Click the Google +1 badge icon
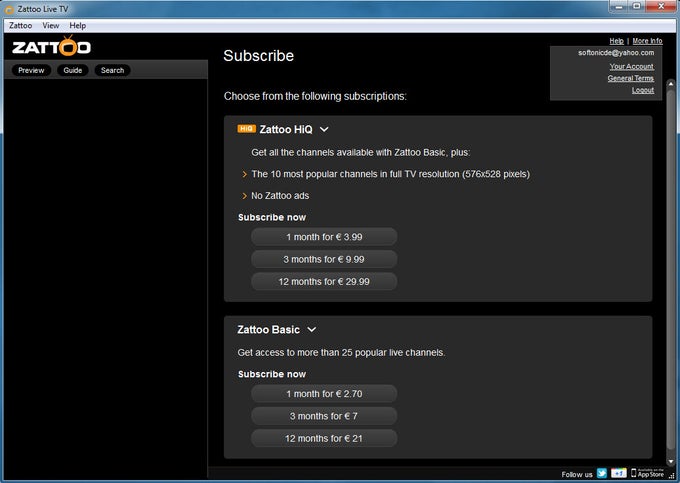The image size is (680, 483). pyautogui.click(x=618, y=473)
